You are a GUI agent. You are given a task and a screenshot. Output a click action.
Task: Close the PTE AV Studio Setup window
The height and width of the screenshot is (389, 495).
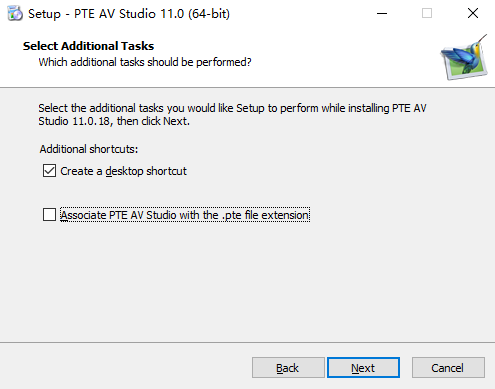click(473, 14)
